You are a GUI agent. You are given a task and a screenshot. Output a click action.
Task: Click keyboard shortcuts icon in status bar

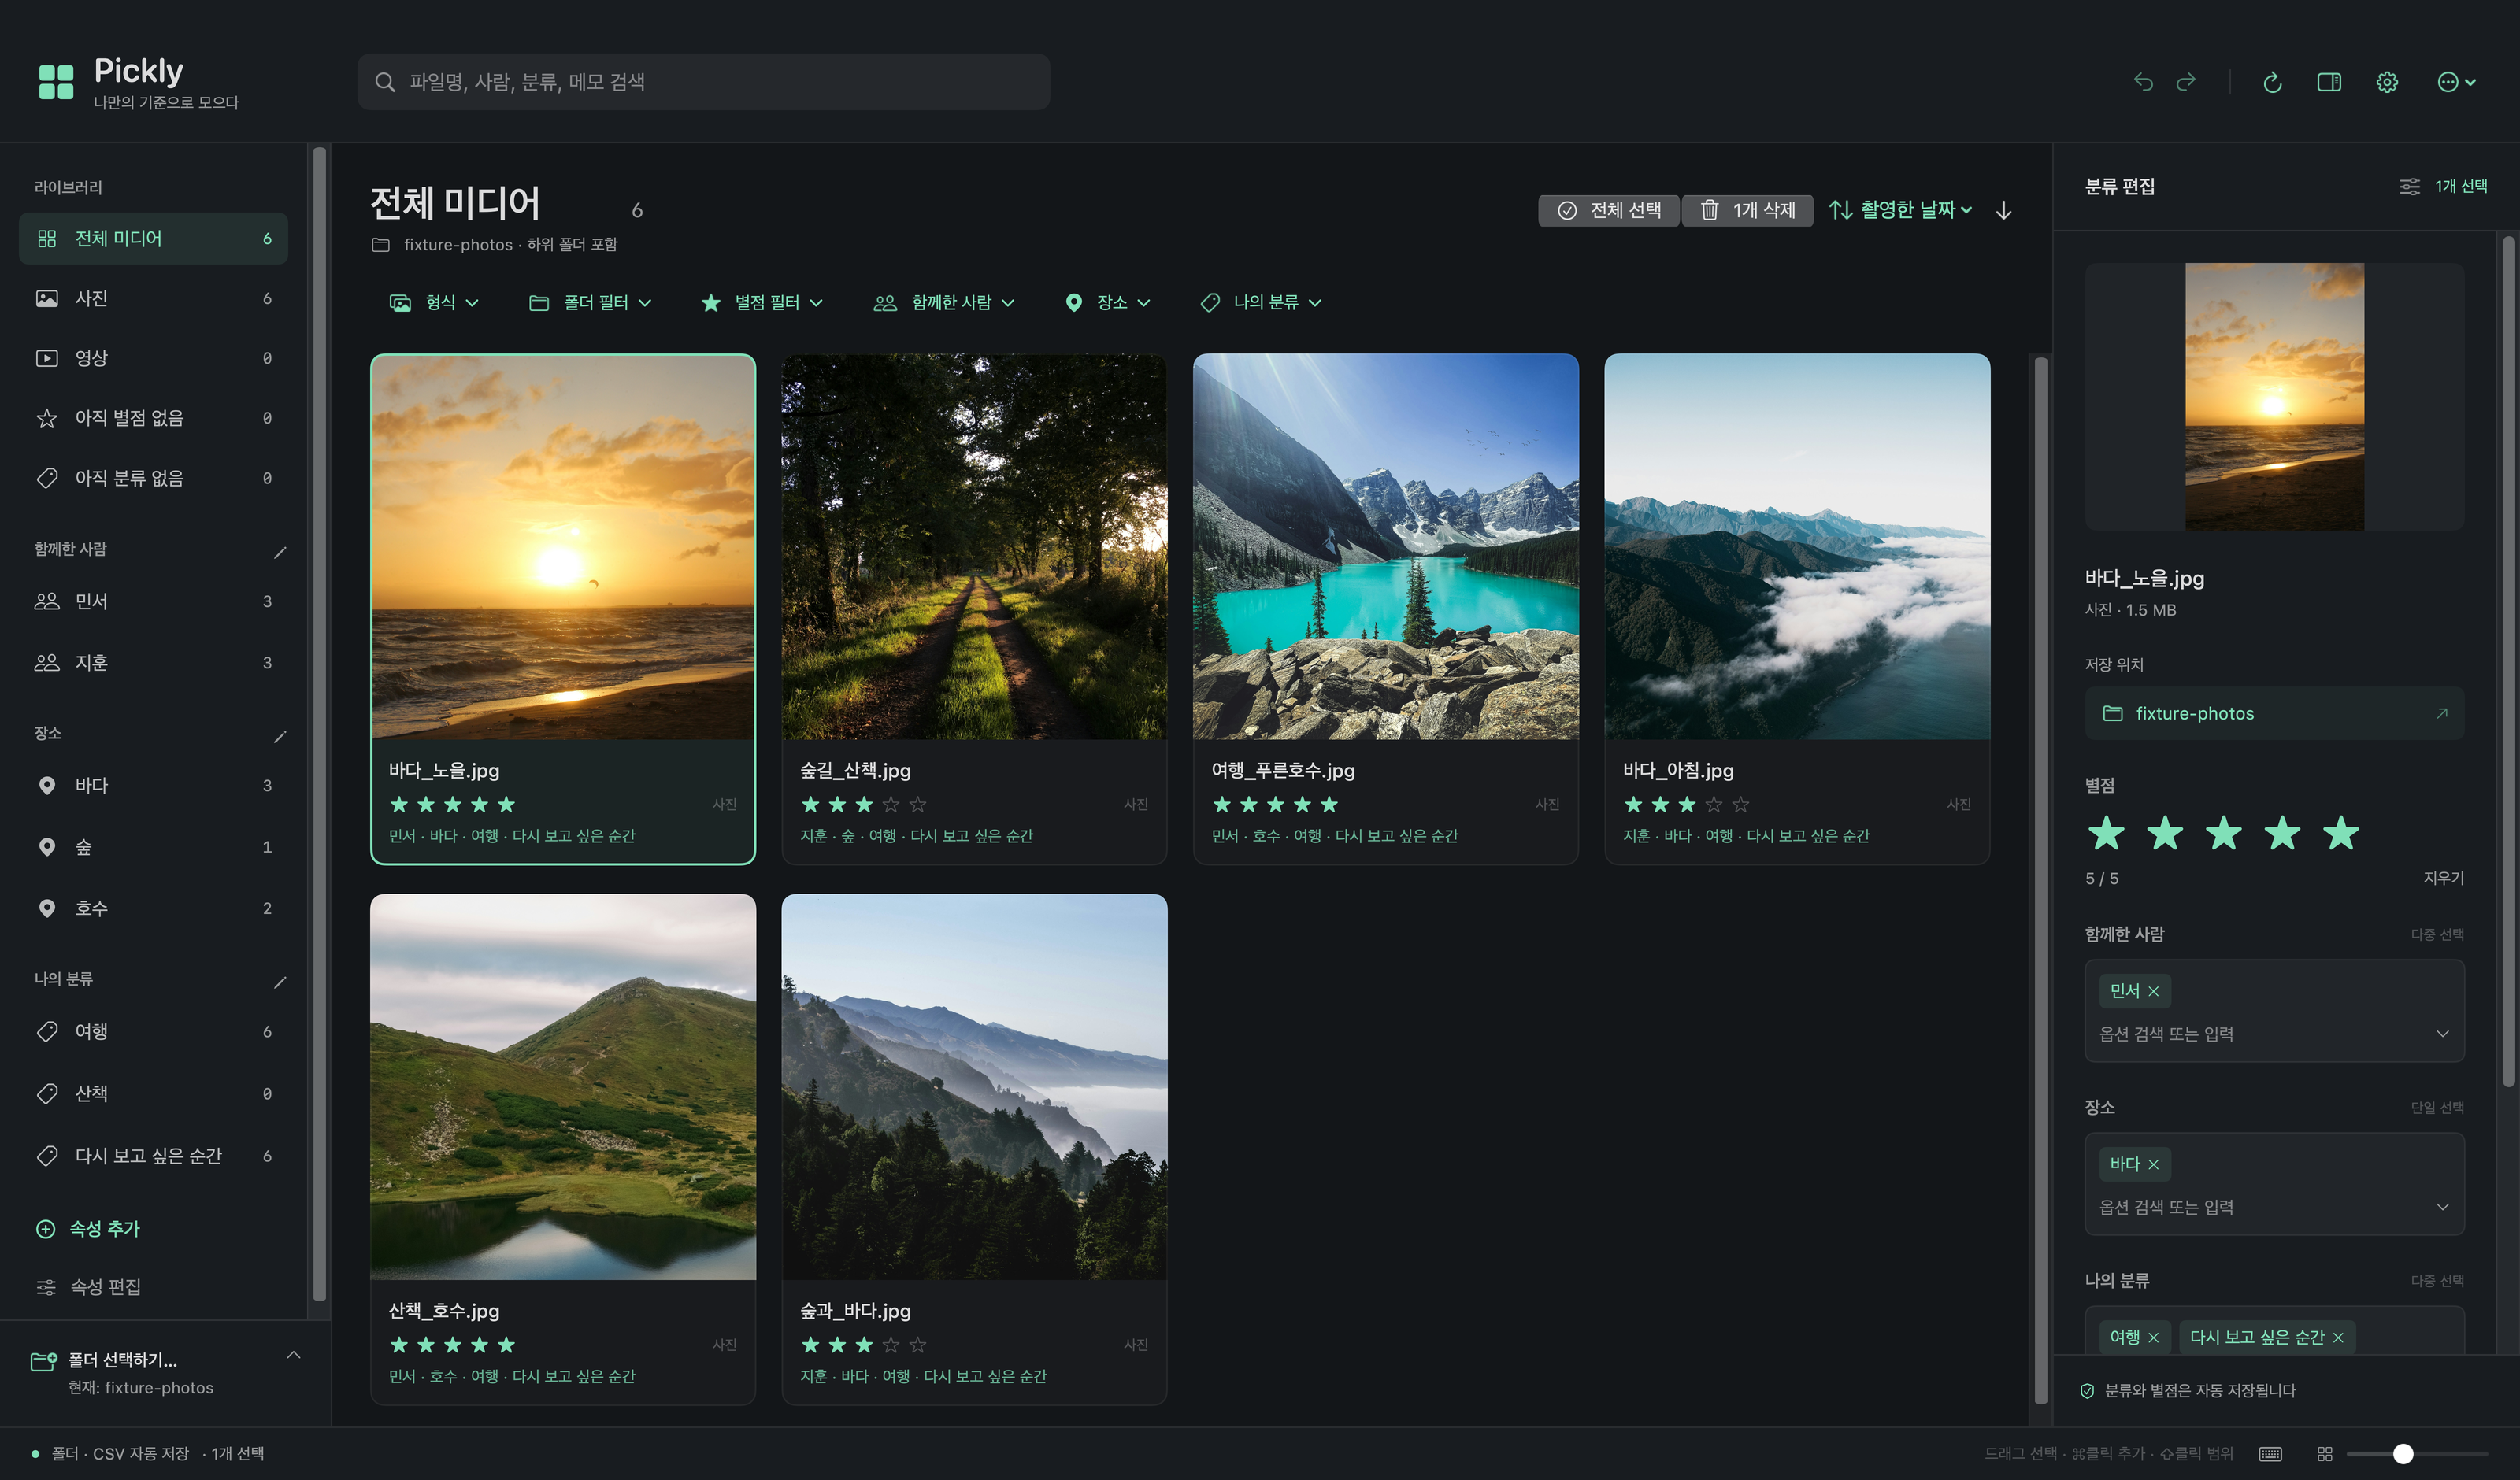pos(2270,1453)
